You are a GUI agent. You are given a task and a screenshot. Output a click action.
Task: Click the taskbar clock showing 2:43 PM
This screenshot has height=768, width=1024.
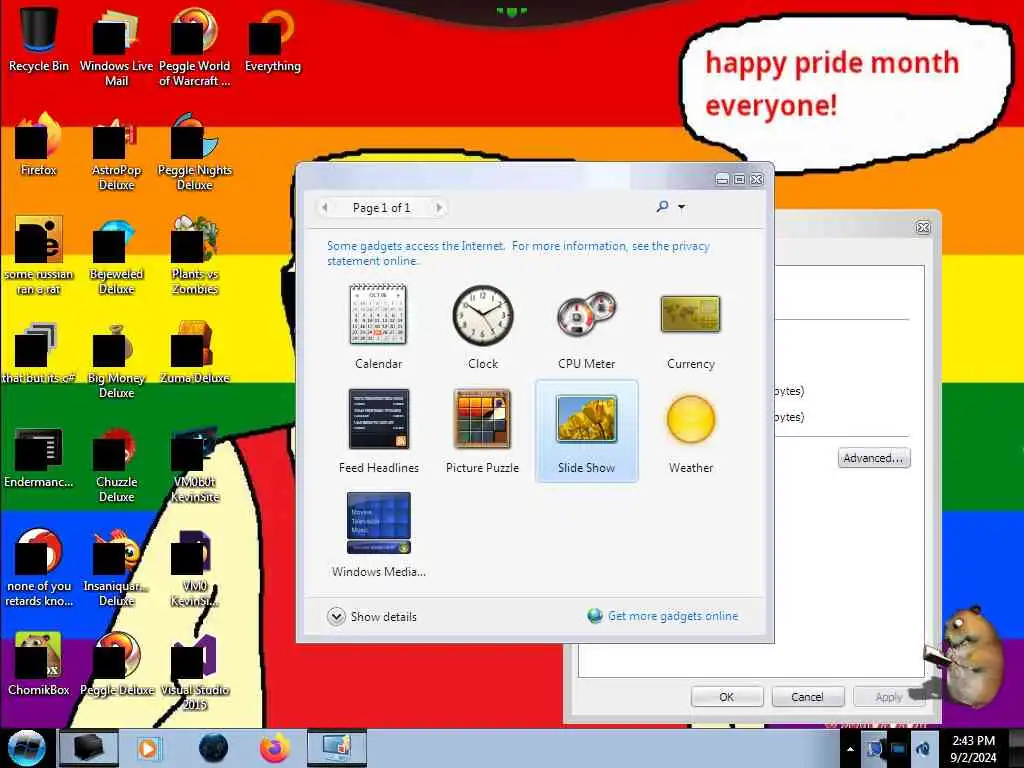tap(973, 748)
